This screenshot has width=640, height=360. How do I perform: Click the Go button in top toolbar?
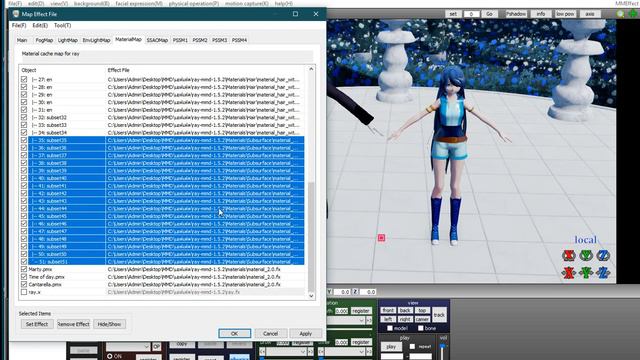coord(489,14)
